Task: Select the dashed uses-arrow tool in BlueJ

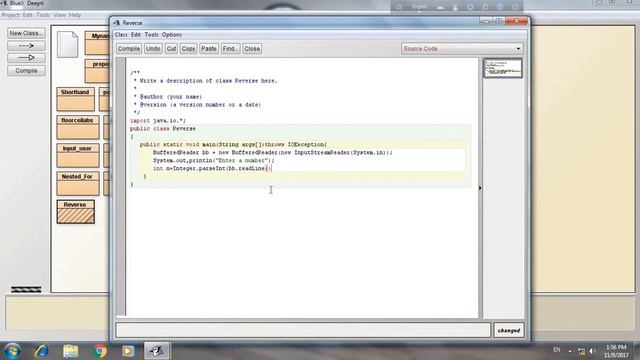Action: pyautogui.click(x=26, y=46)
